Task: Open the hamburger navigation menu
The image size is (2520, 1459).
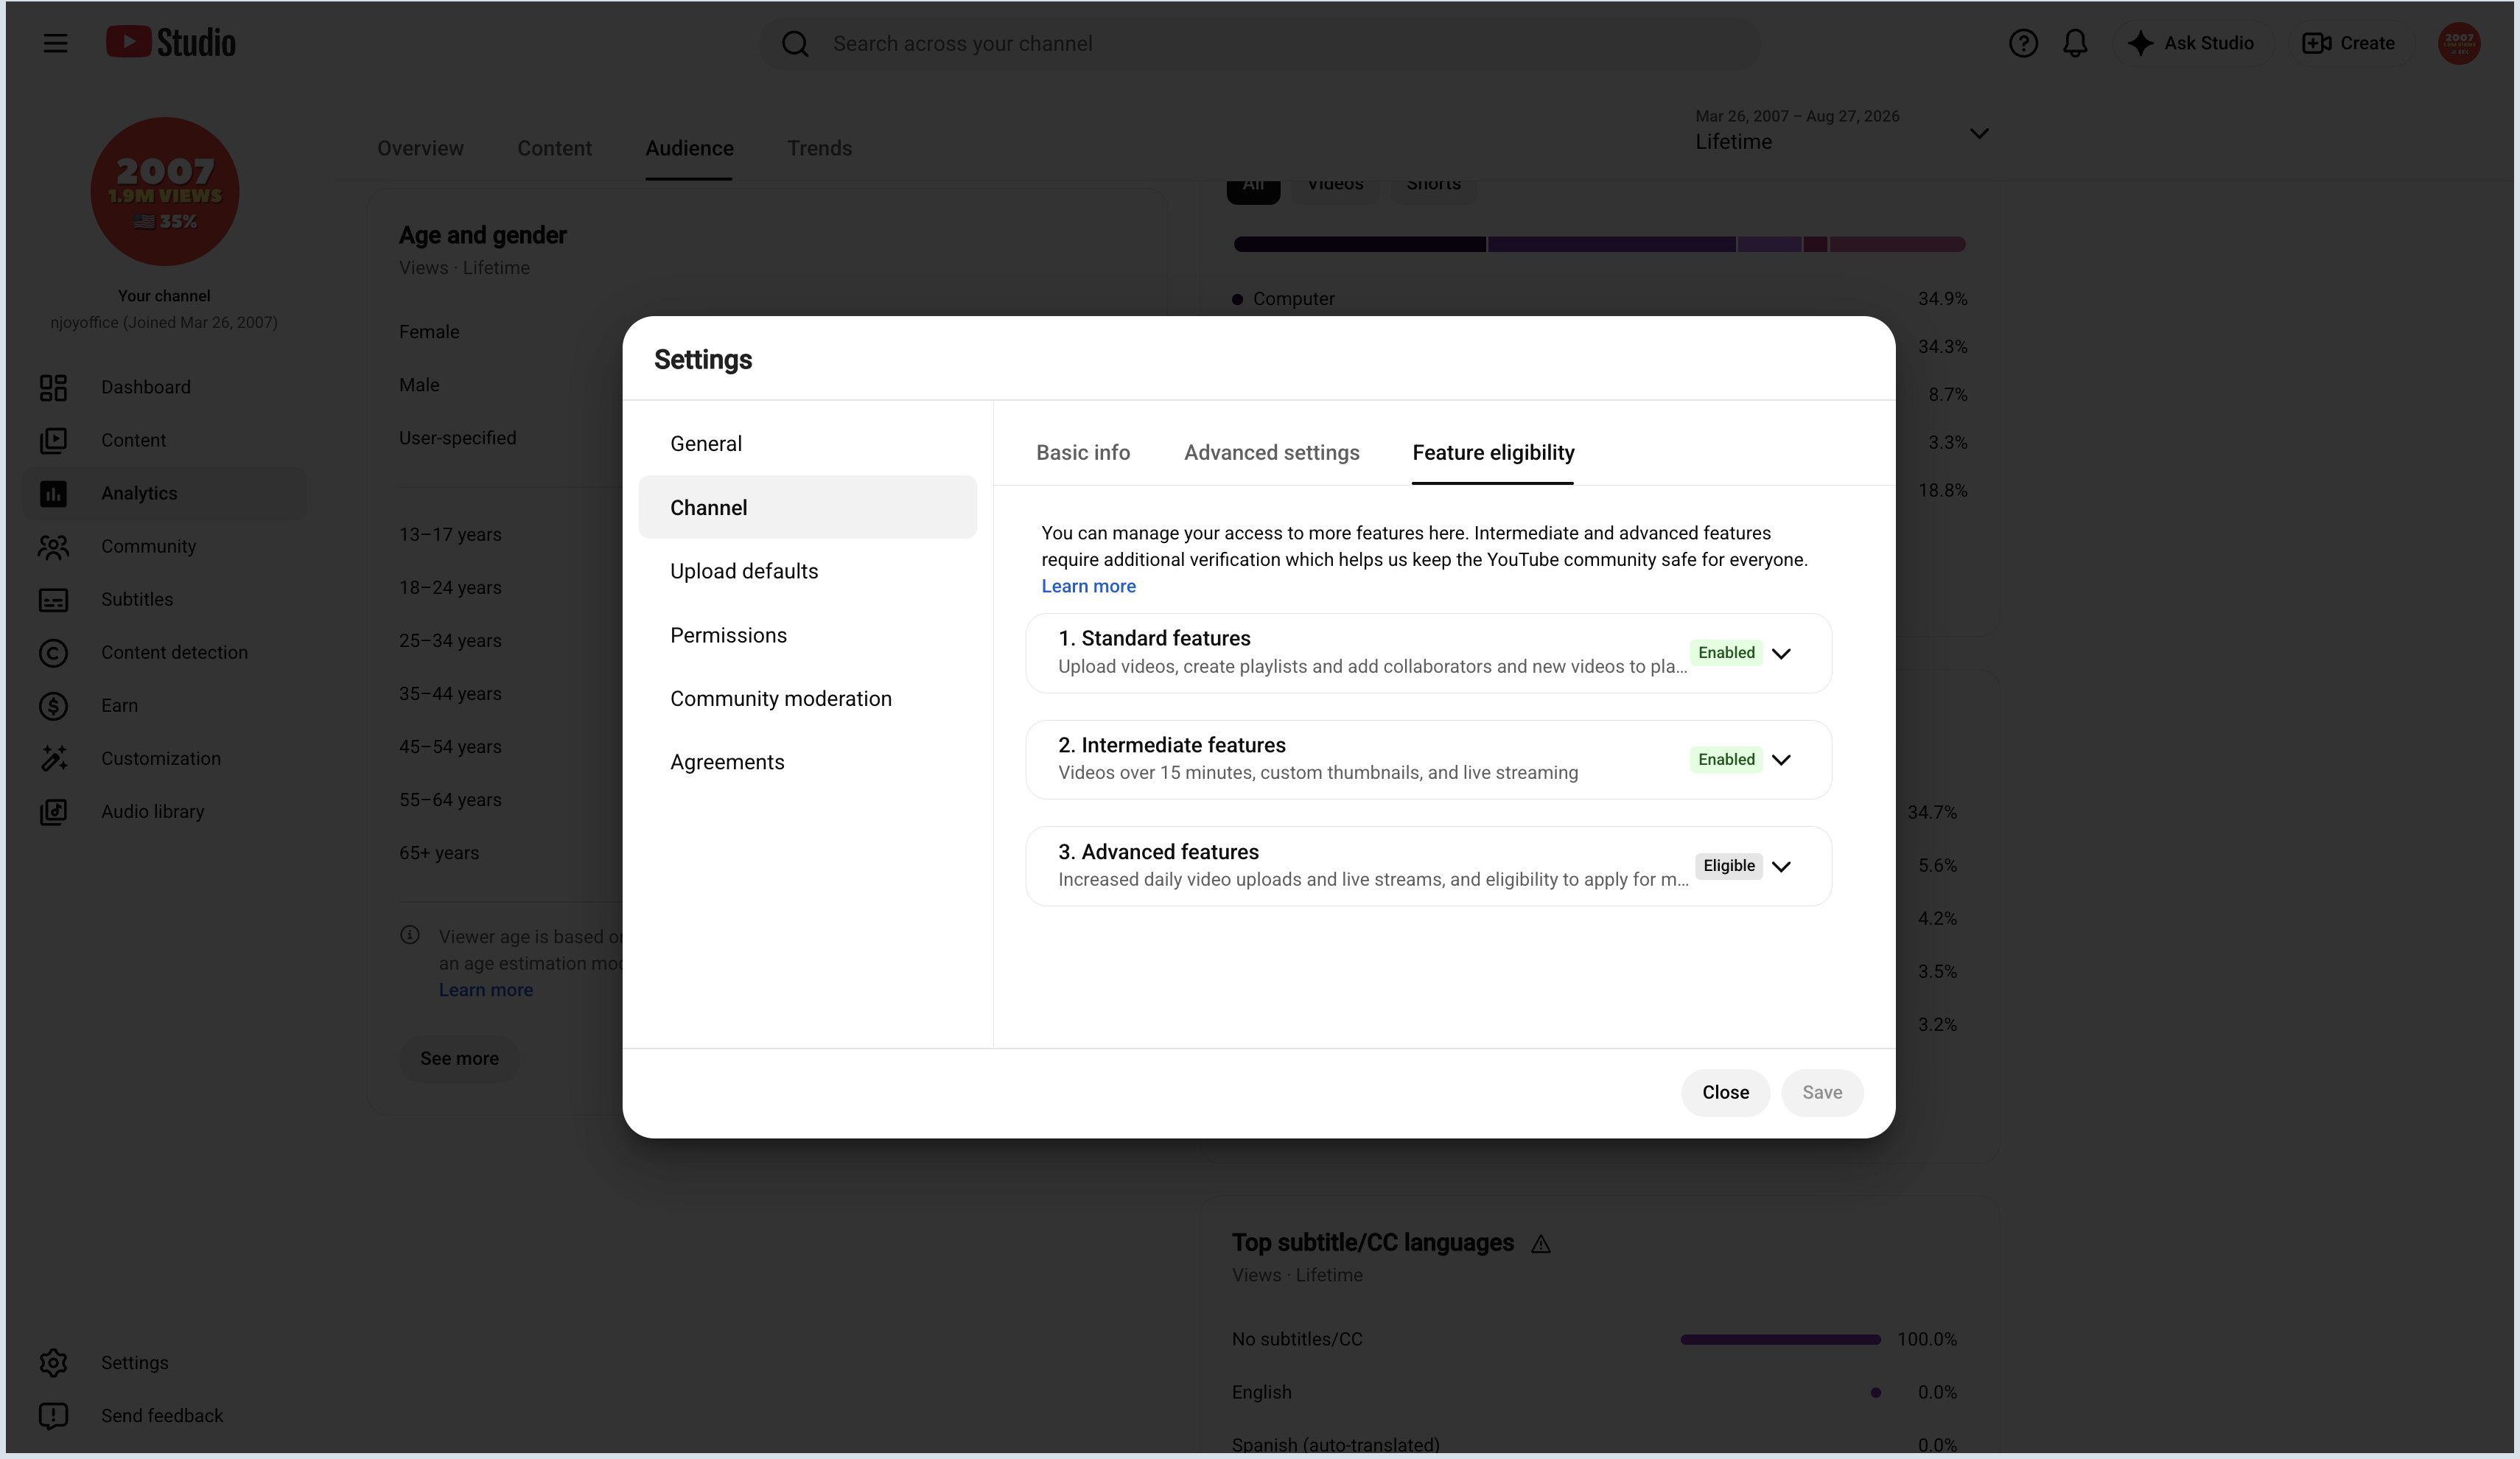Action: [55, 43]
